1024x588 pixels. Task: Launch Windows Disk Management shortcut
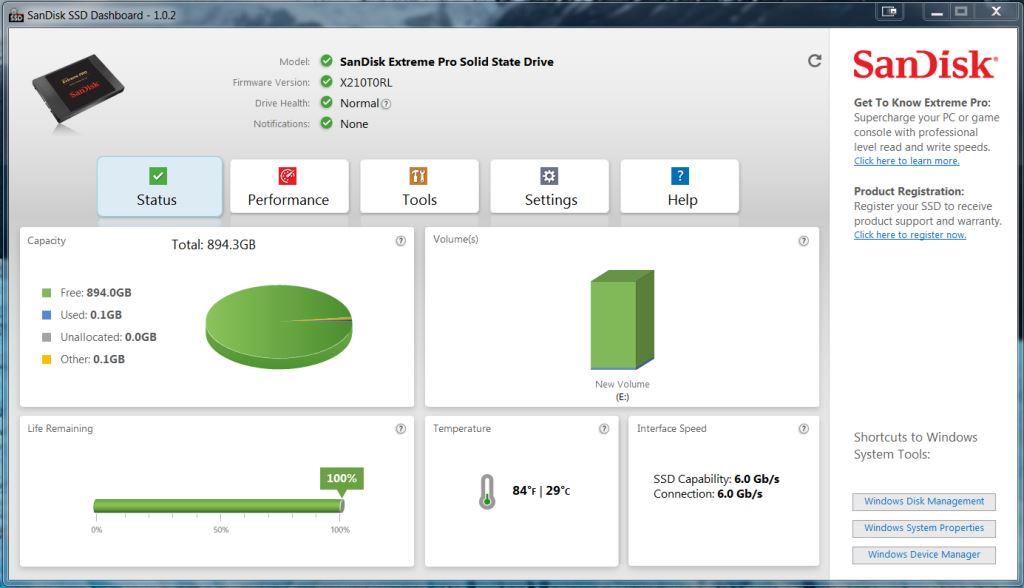[x=924, y=502]
